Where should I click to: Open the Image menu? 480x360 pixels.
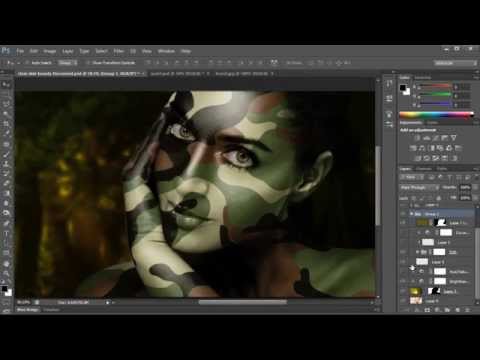click(x=50, y=51)
